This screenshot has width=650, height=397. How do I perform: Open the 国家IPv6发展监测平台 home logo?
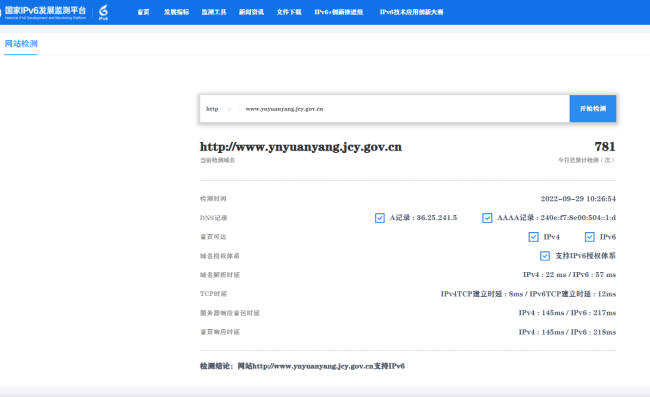click(x=45, y=12)
